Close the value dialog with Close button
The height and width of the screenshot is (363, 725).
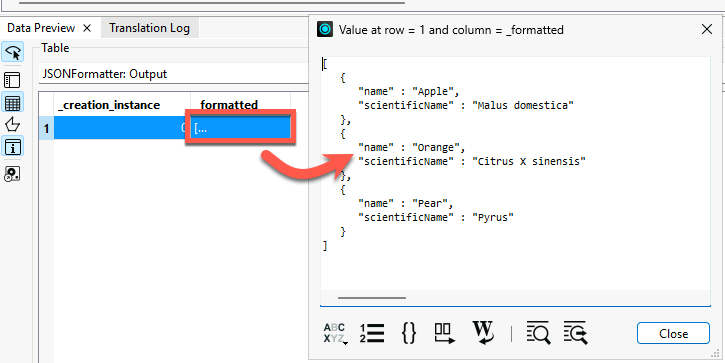pos(673,333)
